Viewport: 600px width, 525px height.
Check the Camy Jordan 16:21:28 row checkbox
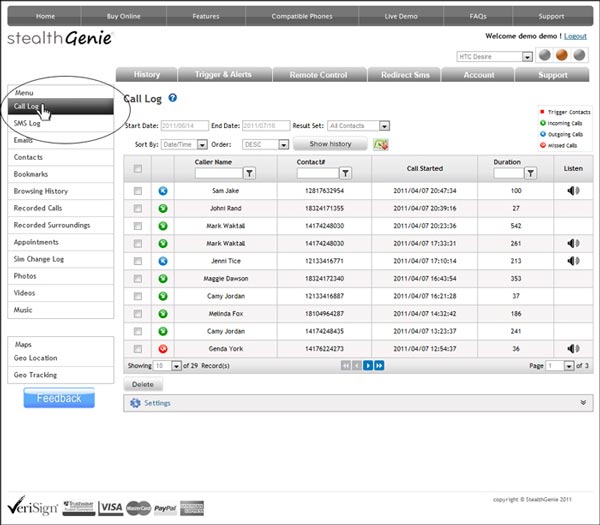point(138,297)
